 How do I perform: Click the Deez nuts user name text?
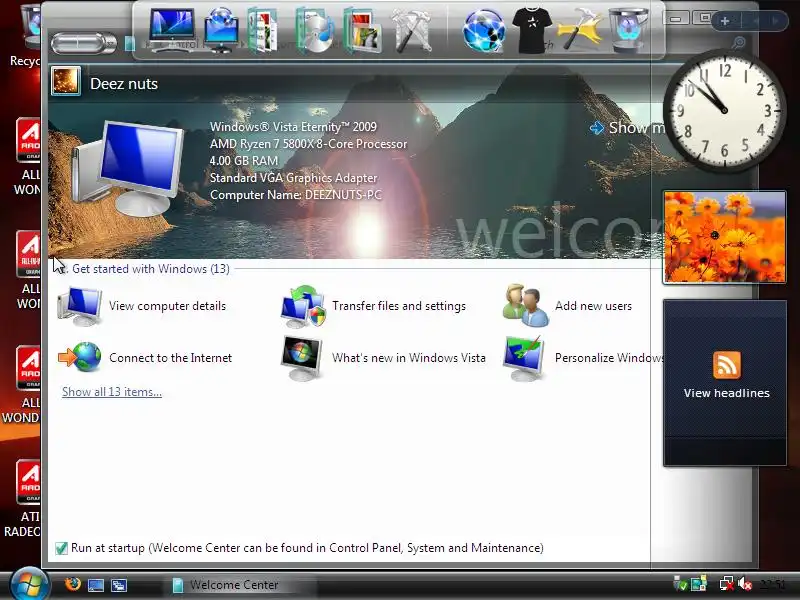(124, 84)
